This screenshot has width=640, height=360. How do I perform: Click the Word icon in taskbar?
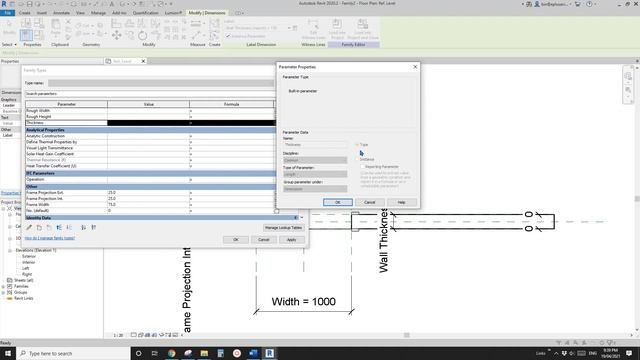[253, 353]
